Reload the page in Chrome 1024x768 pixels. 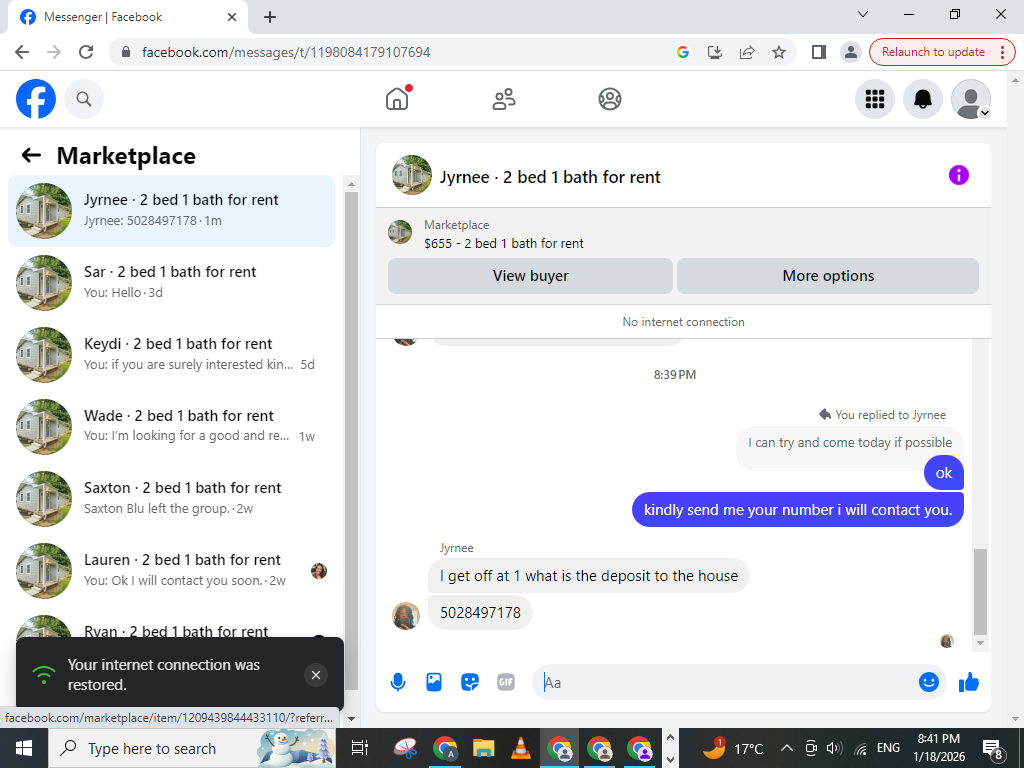point(86,52)
